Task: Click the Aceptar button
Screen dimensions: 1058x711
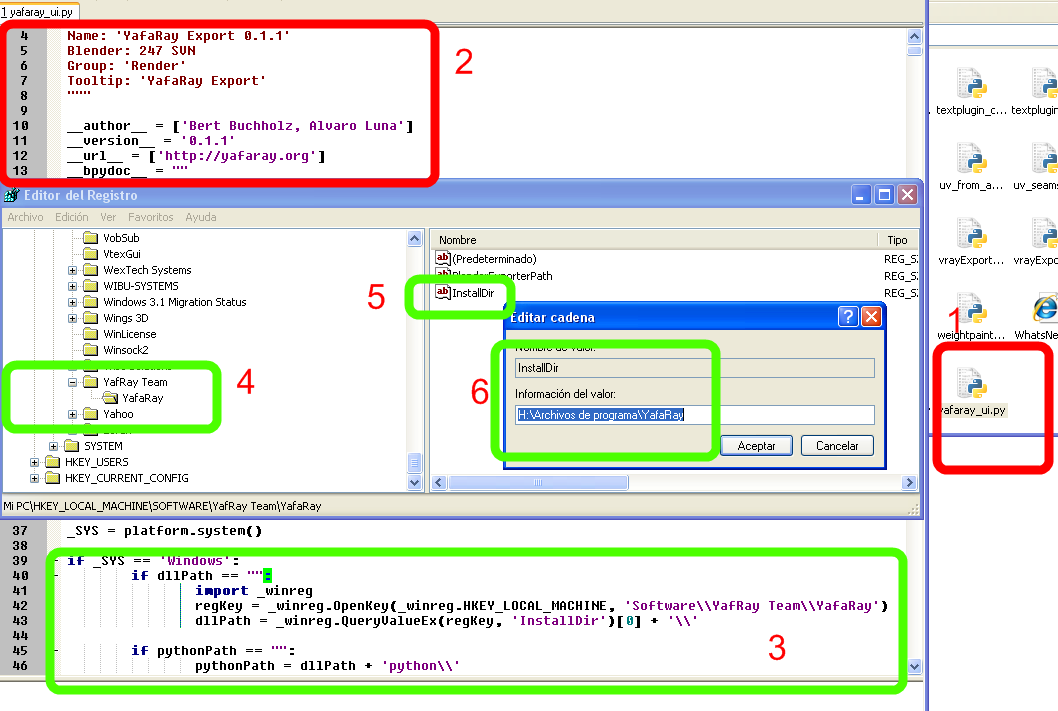Action: 756,446
